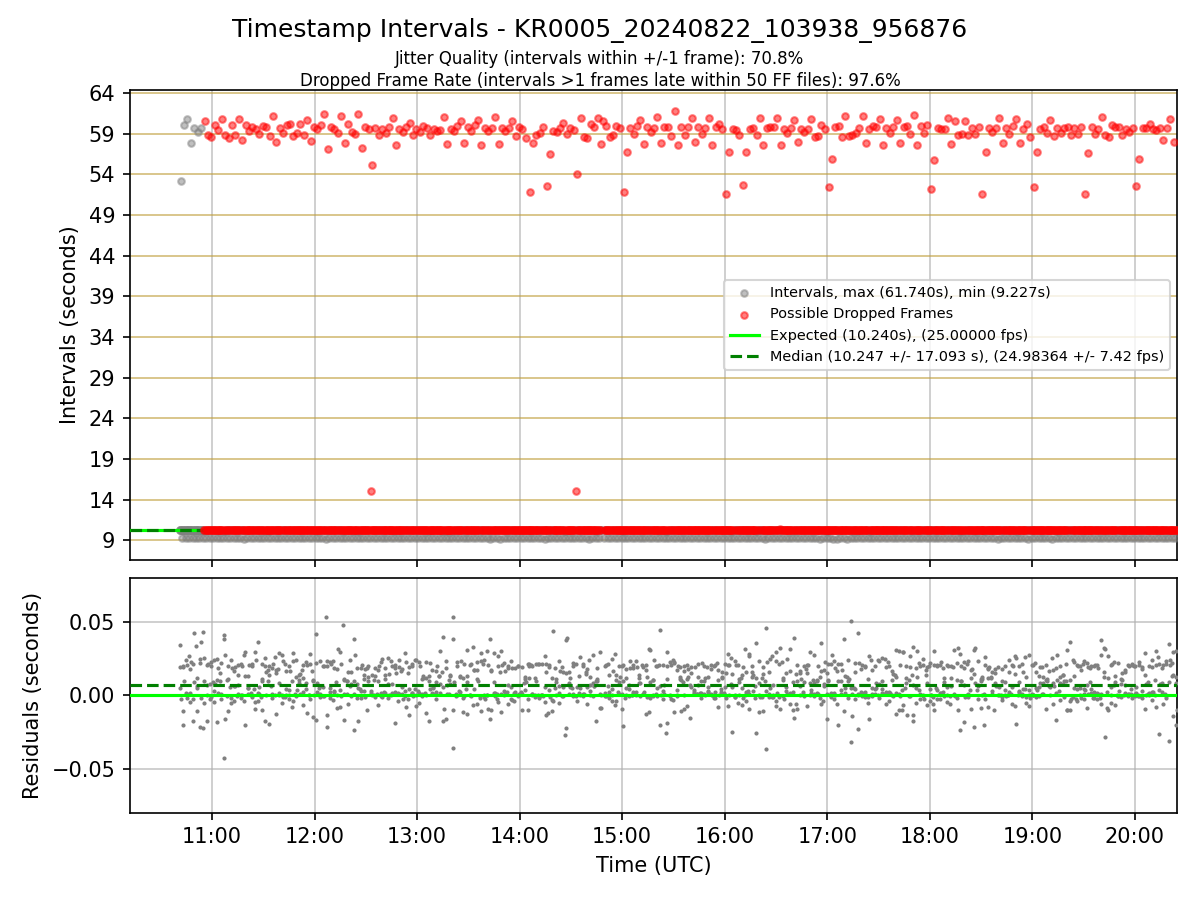
Task: Click the Dropped Frame Rate 97.6% text
Action: 600,80
